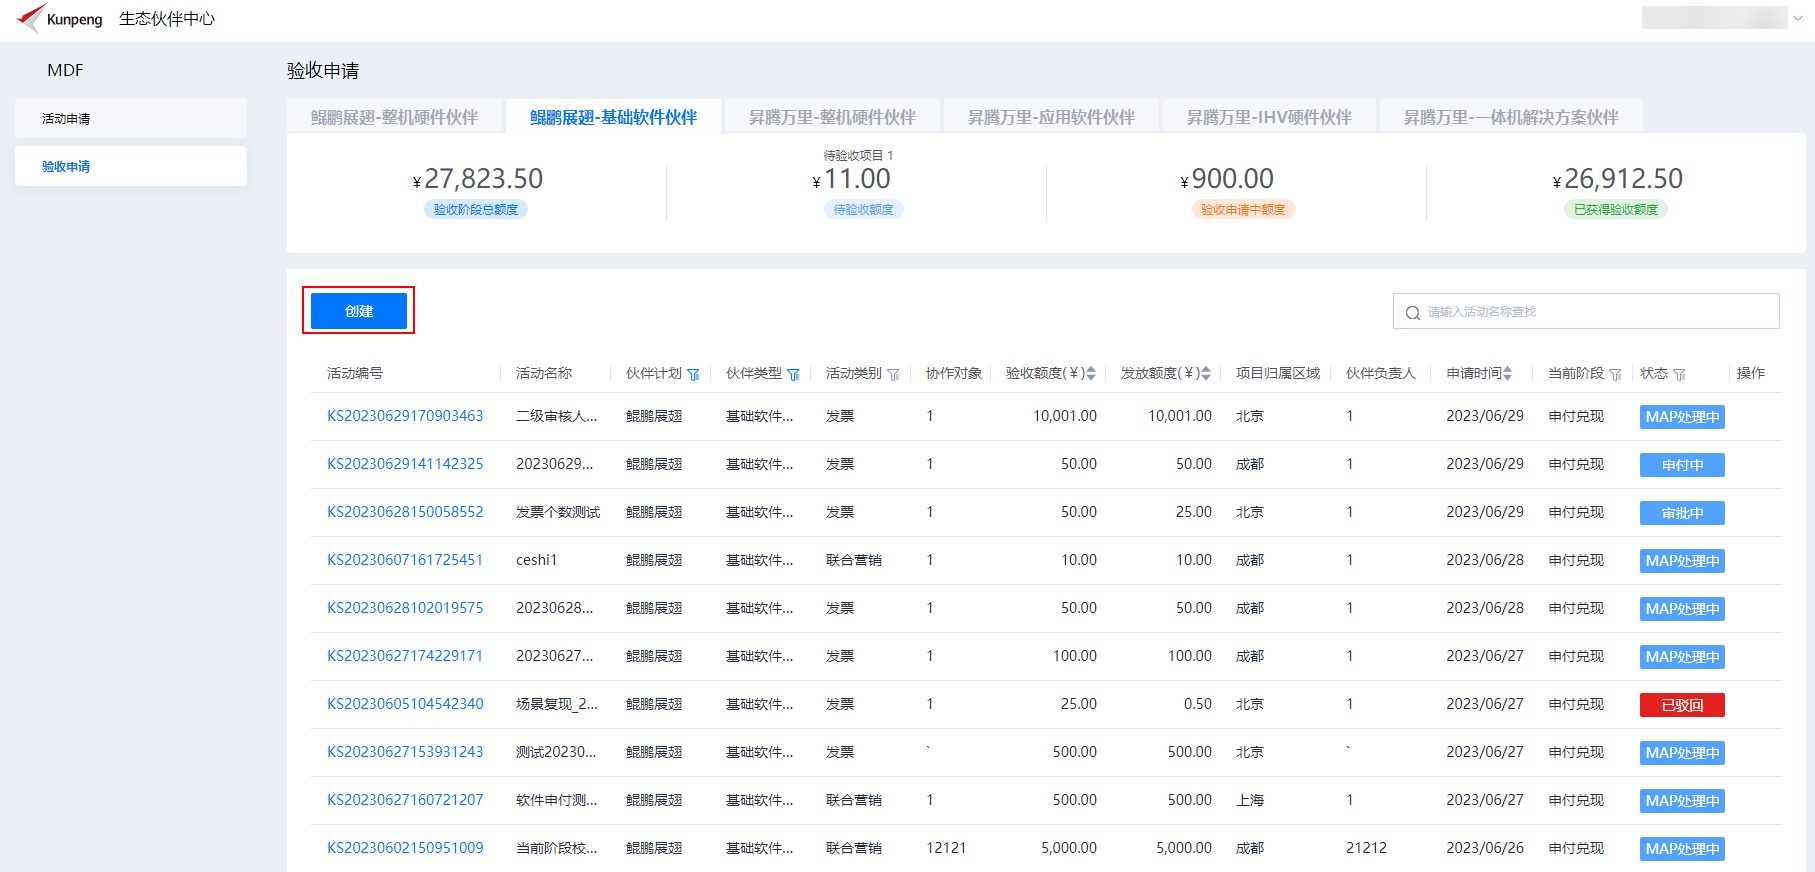Viewport: 1815px width, 872px height.
Task: Open record KS20230607161725451
Action: click(405, 560)
